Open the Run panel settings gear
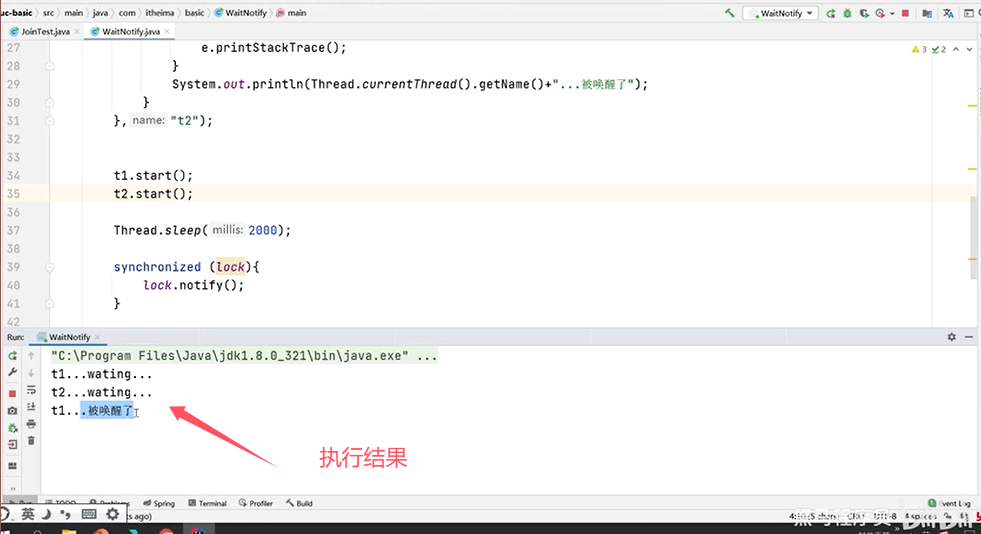This screenshot has height=534, width=981. [x=952, y=337]
